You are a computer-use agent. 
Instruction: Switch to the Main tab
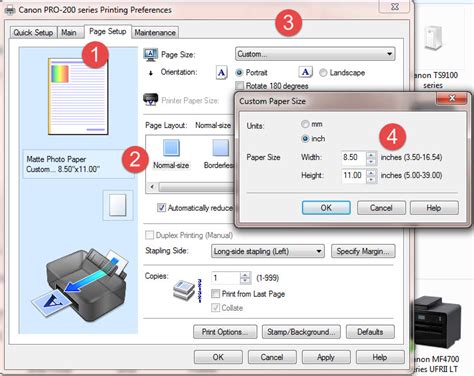[69, 33]
